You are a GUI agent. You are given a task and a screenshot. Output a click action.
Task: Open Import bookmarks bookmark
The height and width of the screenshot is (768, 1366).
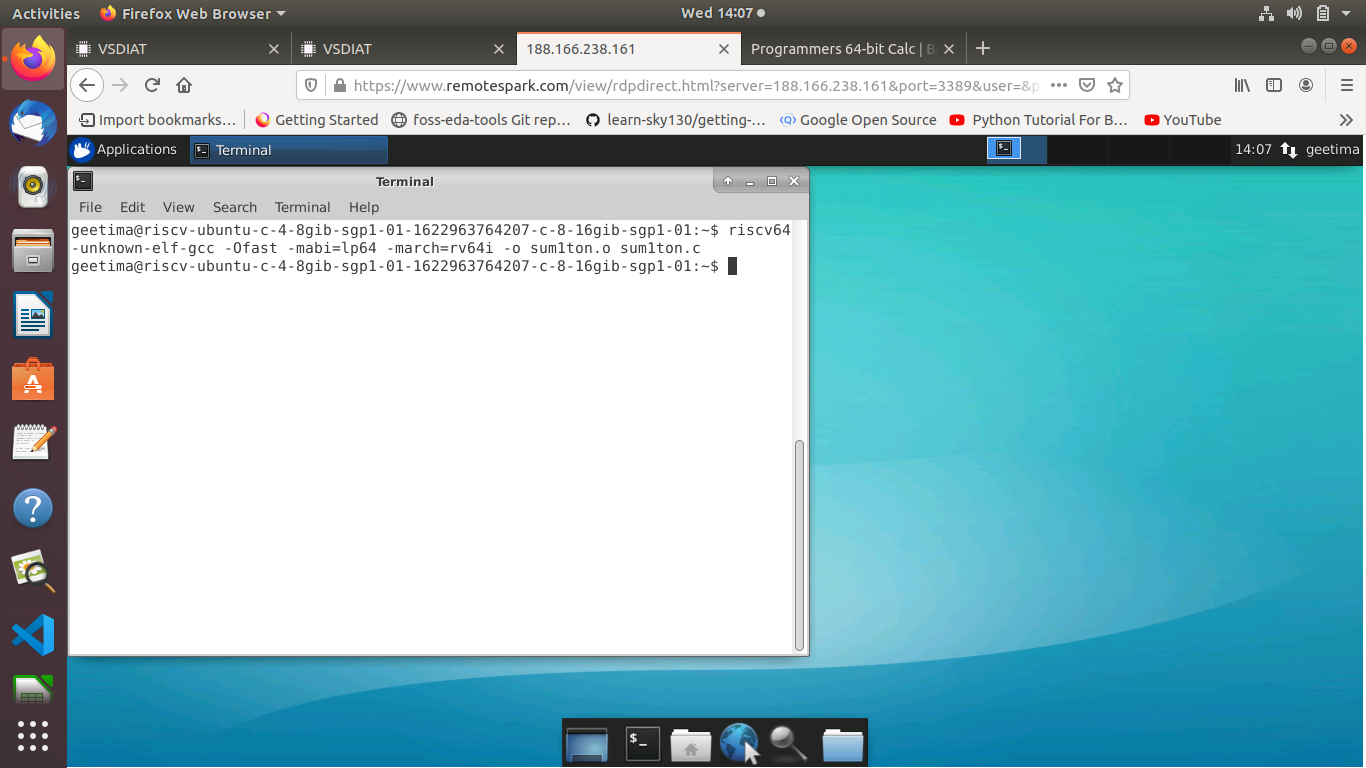[x=158, y=120]
